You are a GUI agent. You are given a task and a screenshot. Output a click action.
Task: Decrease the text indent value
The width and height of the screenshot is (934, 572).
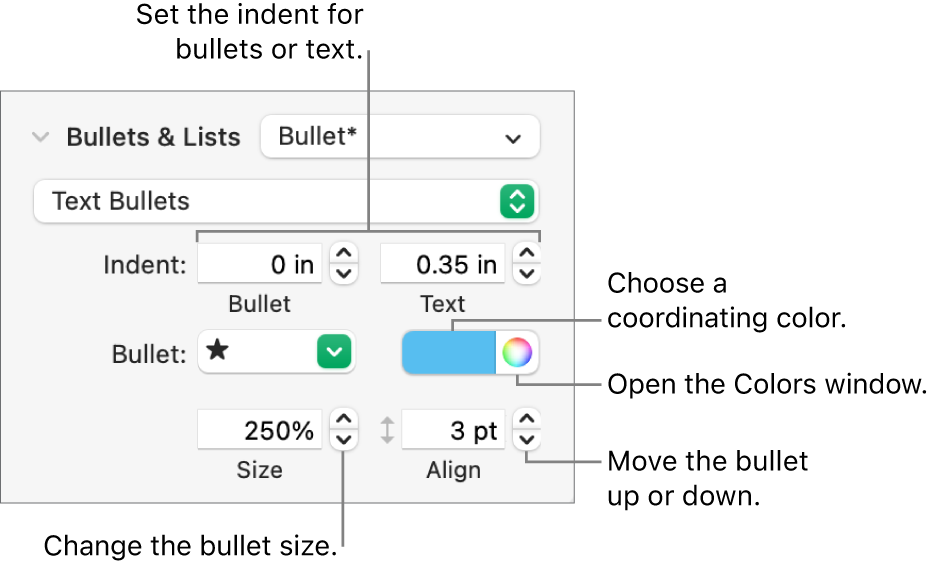[x=526, y=273]
